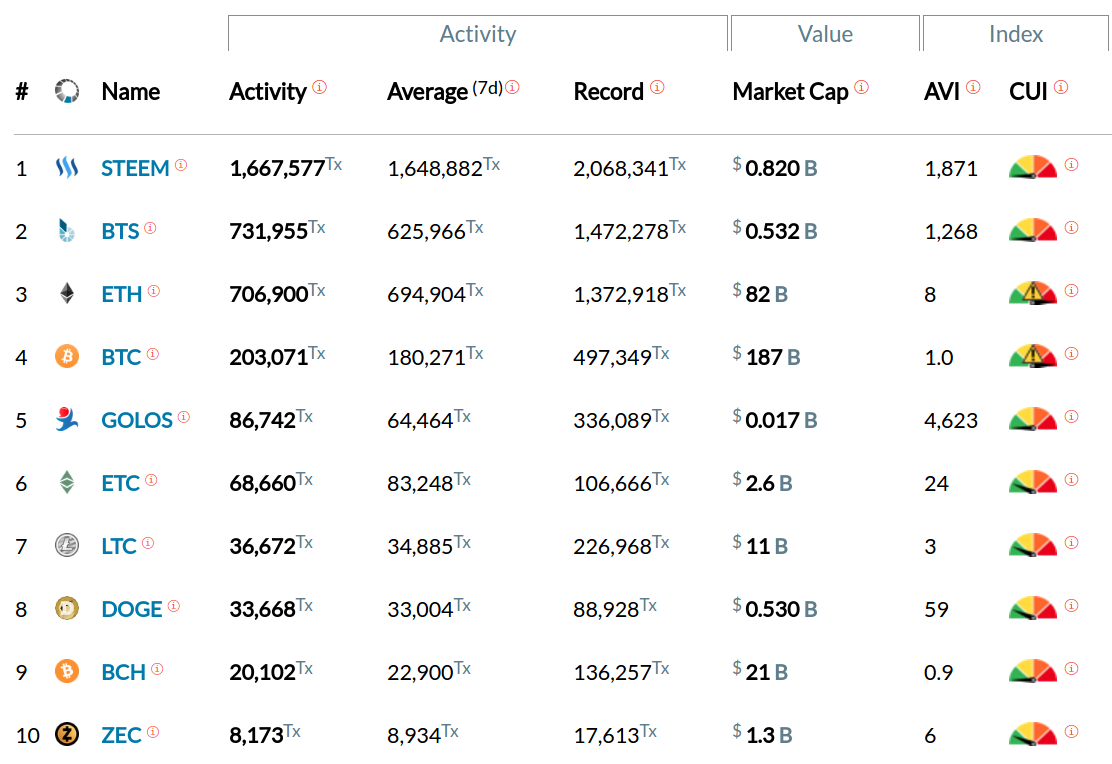The image size is (1112, 764).
Task: Open info icon next to Record header
Action: [x=657, y=87]
